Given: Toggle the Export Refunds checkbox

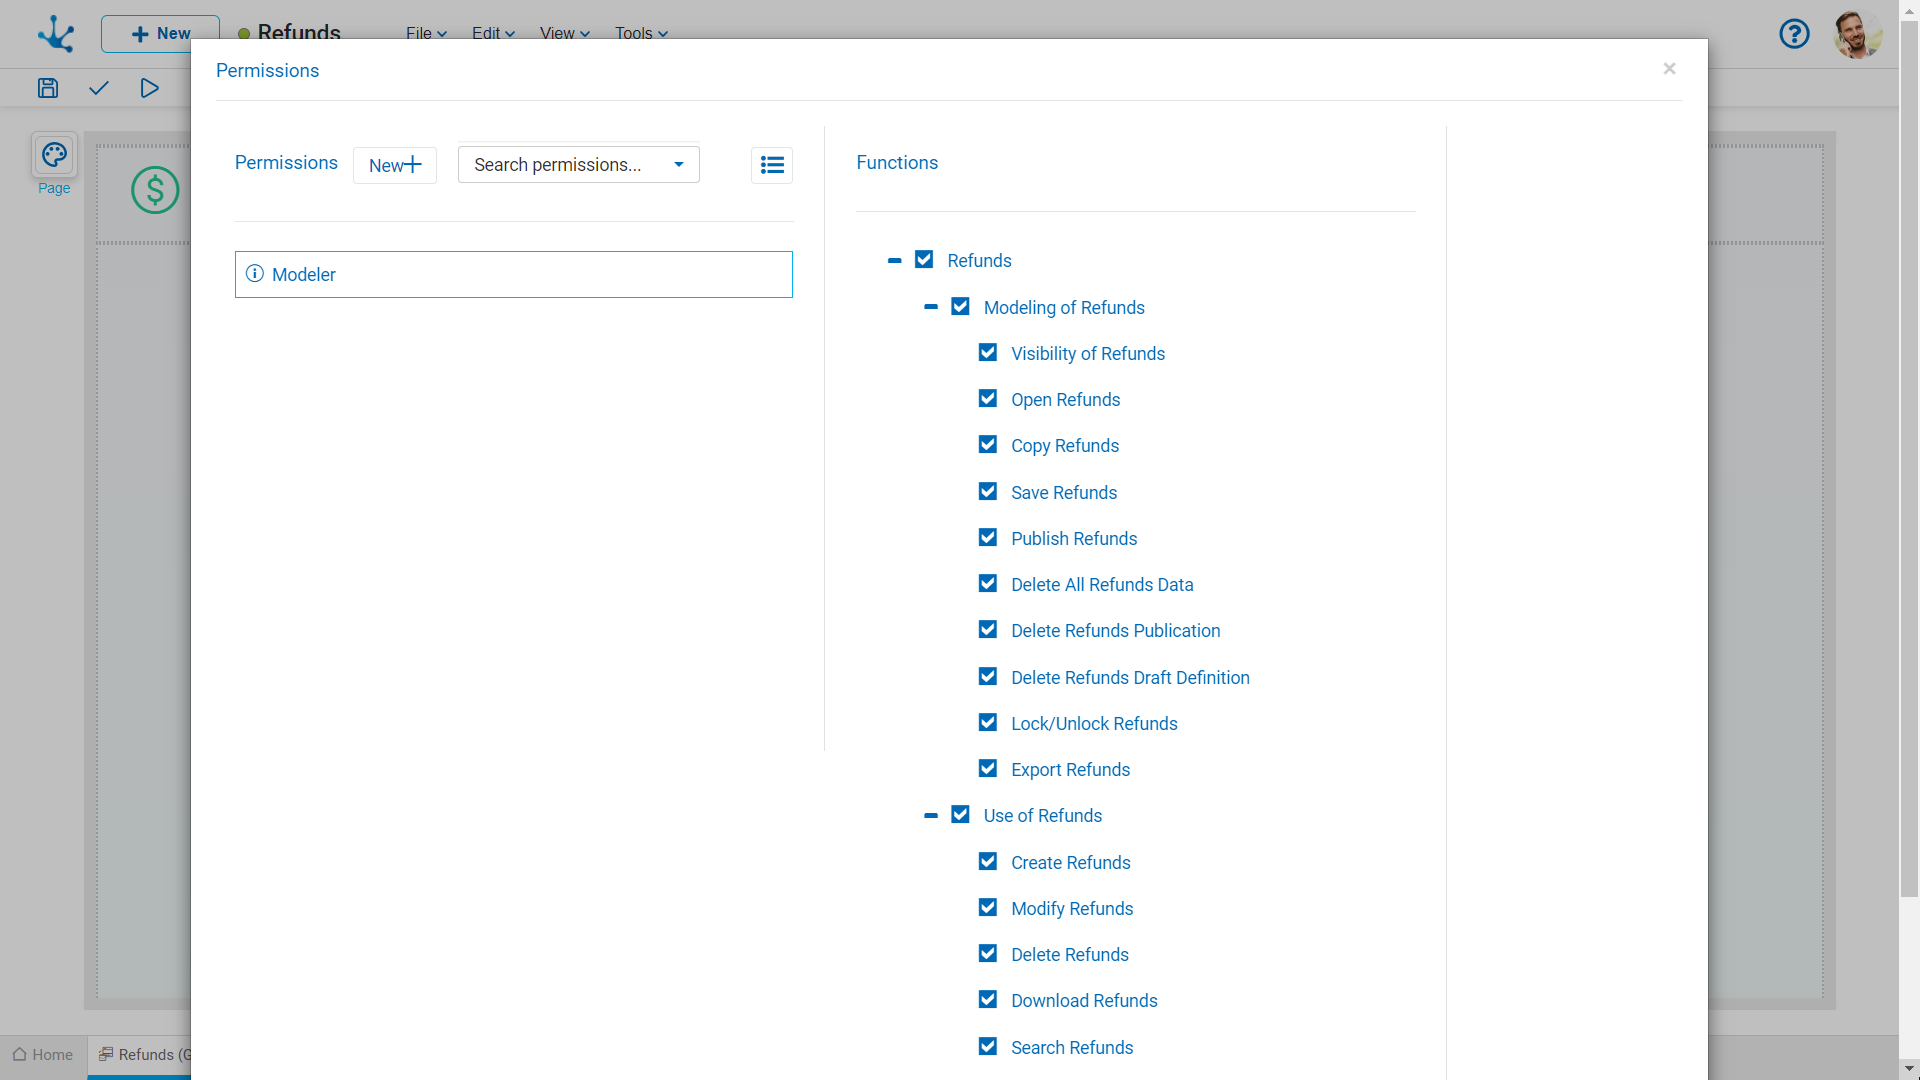Looking at the screenshot, I should [x=988, y=769].
